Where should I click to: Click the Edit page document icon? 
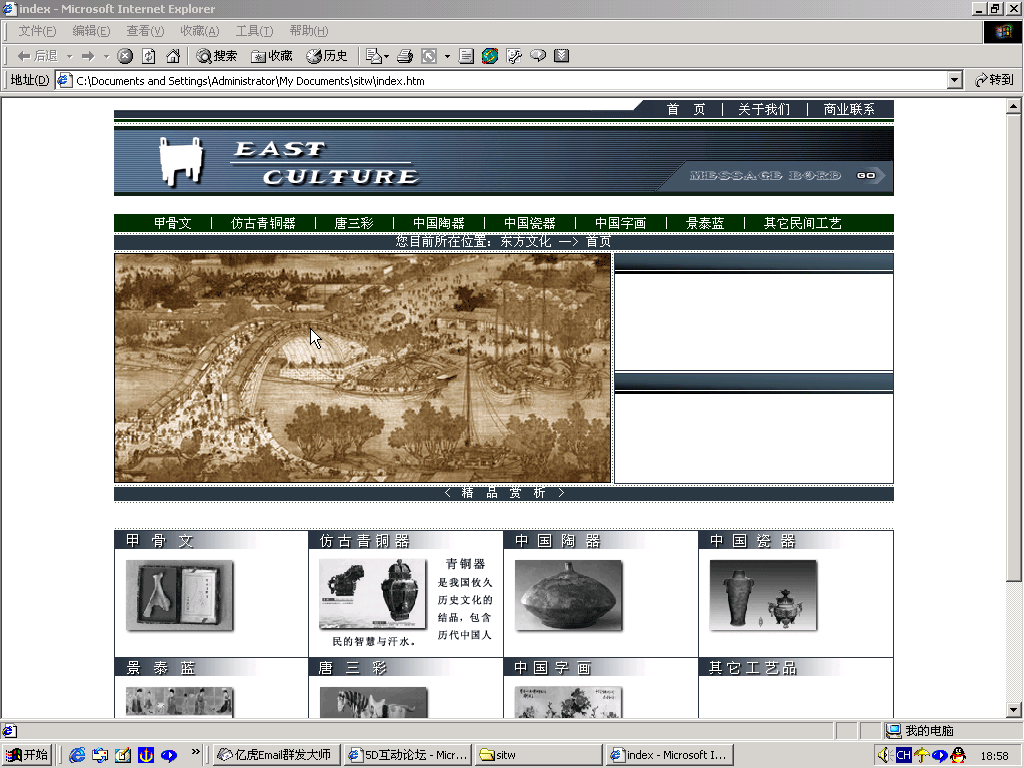tap(466, 56)
